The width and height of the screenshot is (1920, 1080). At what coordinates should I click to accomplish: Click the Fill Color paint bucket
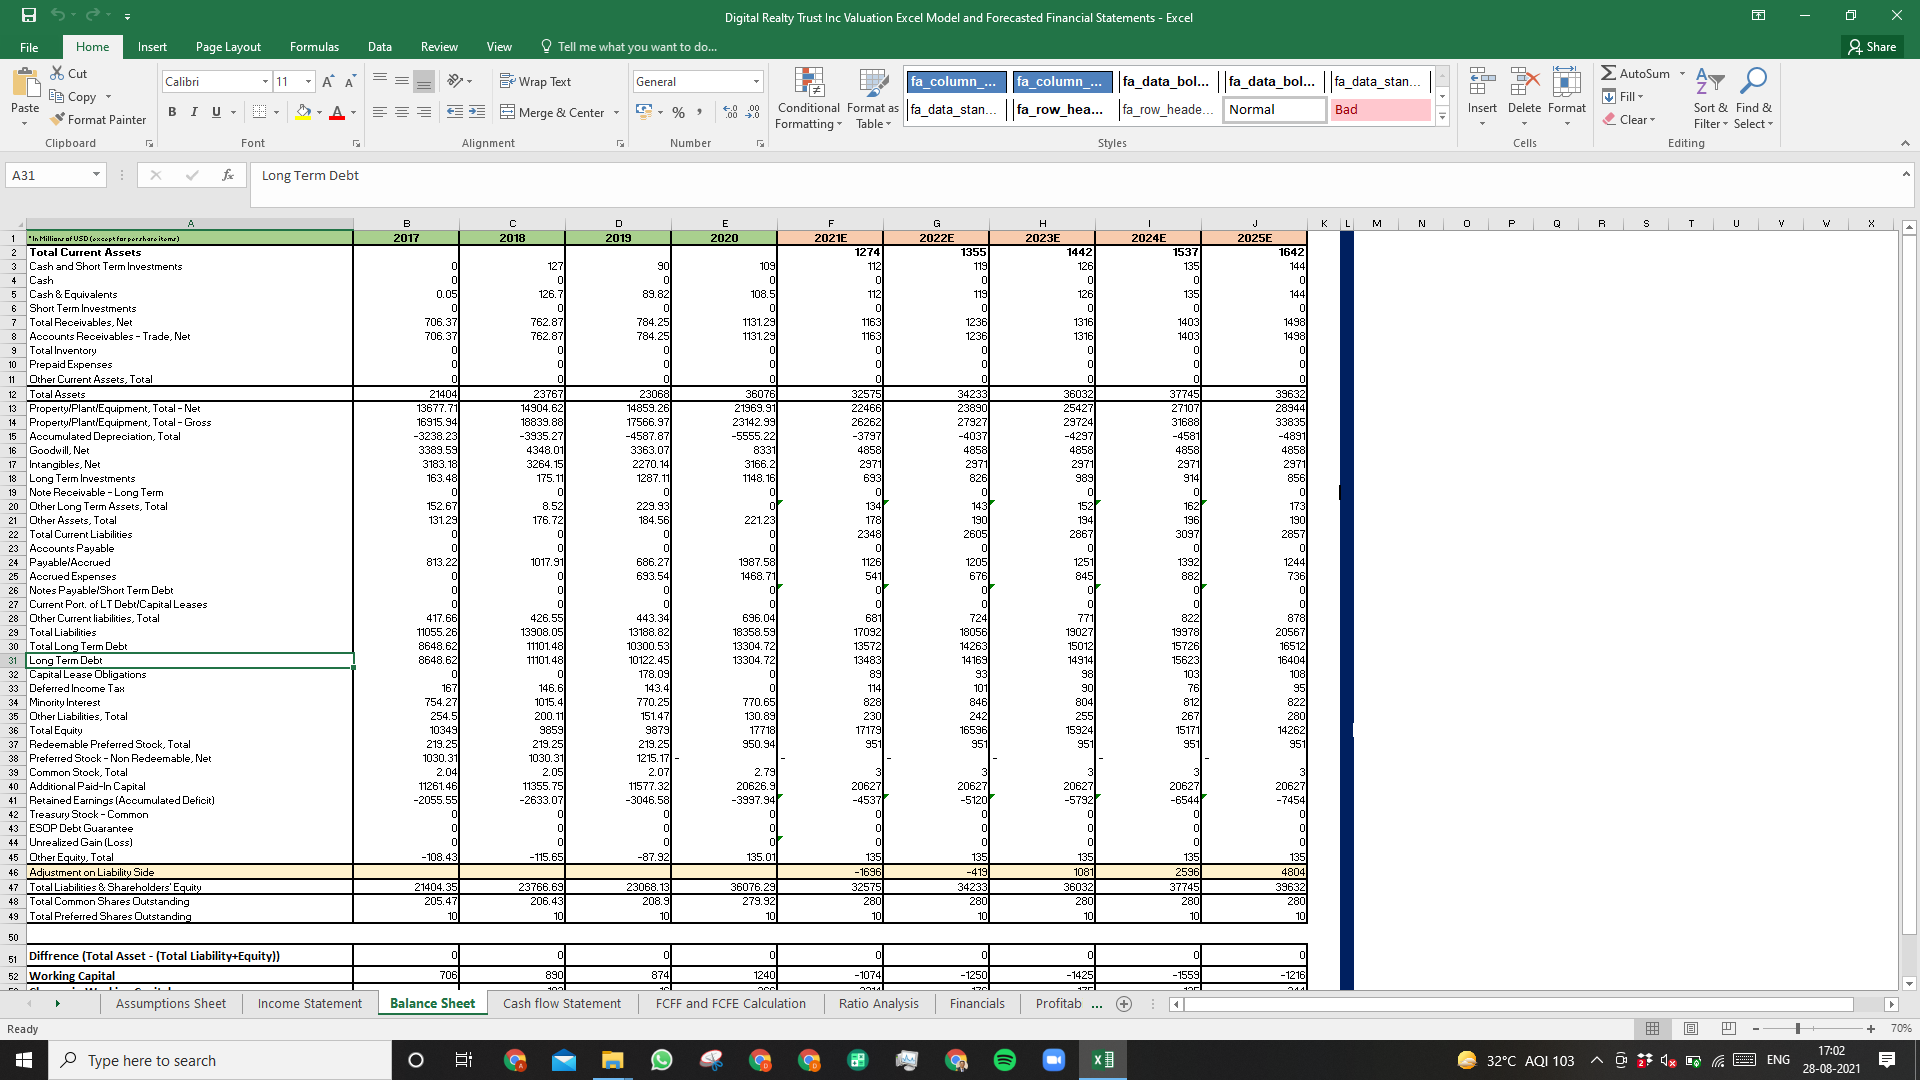click(303, 112)
